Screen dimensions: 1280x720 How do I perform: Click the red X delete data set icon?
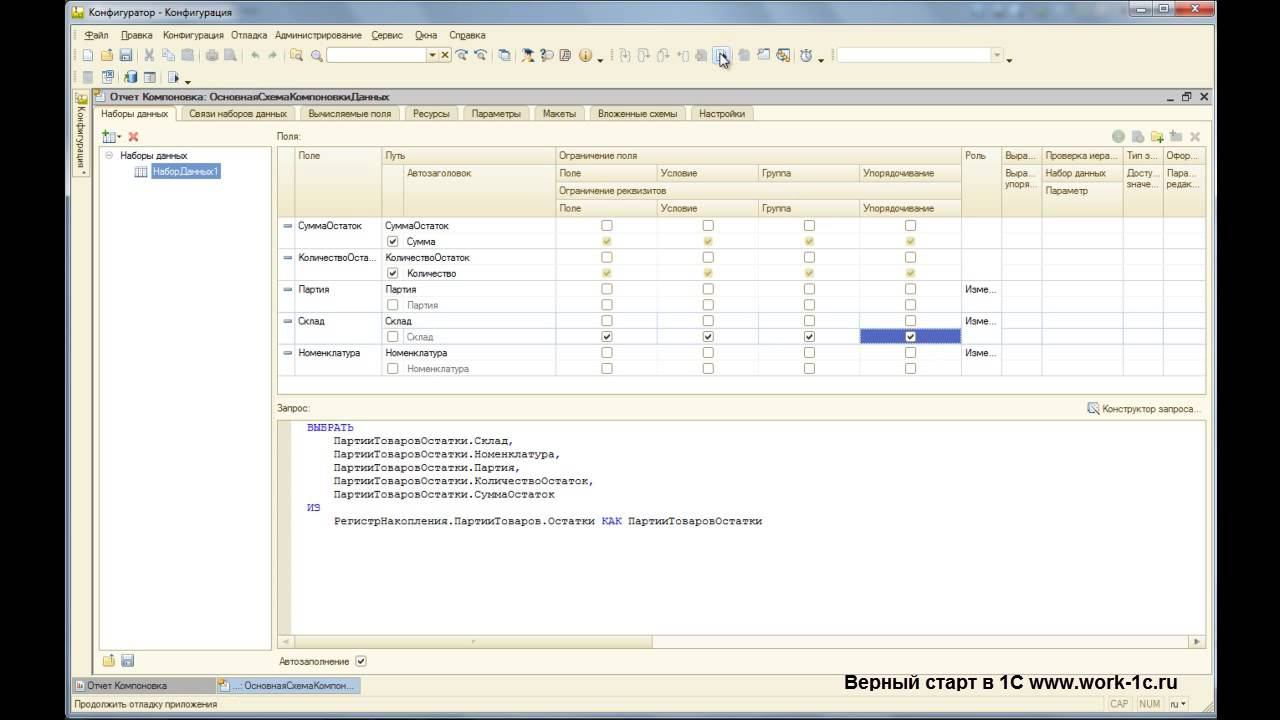133,136
